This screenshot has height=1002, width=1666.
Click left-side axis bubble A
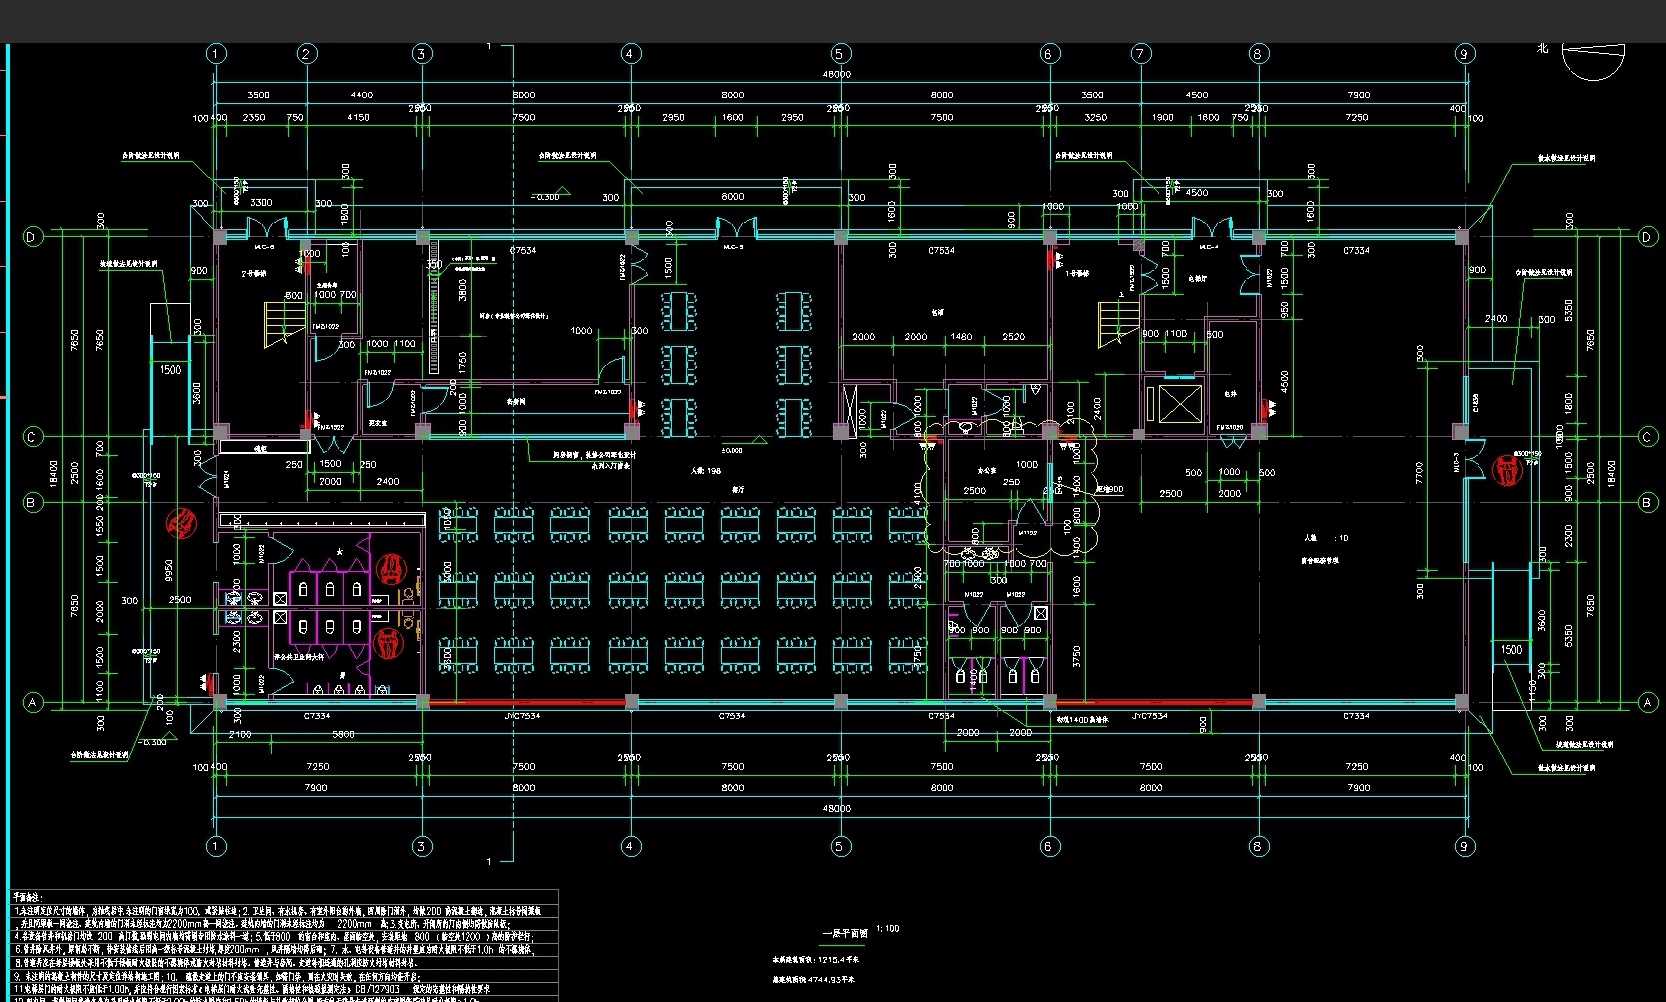coord(32,703)
